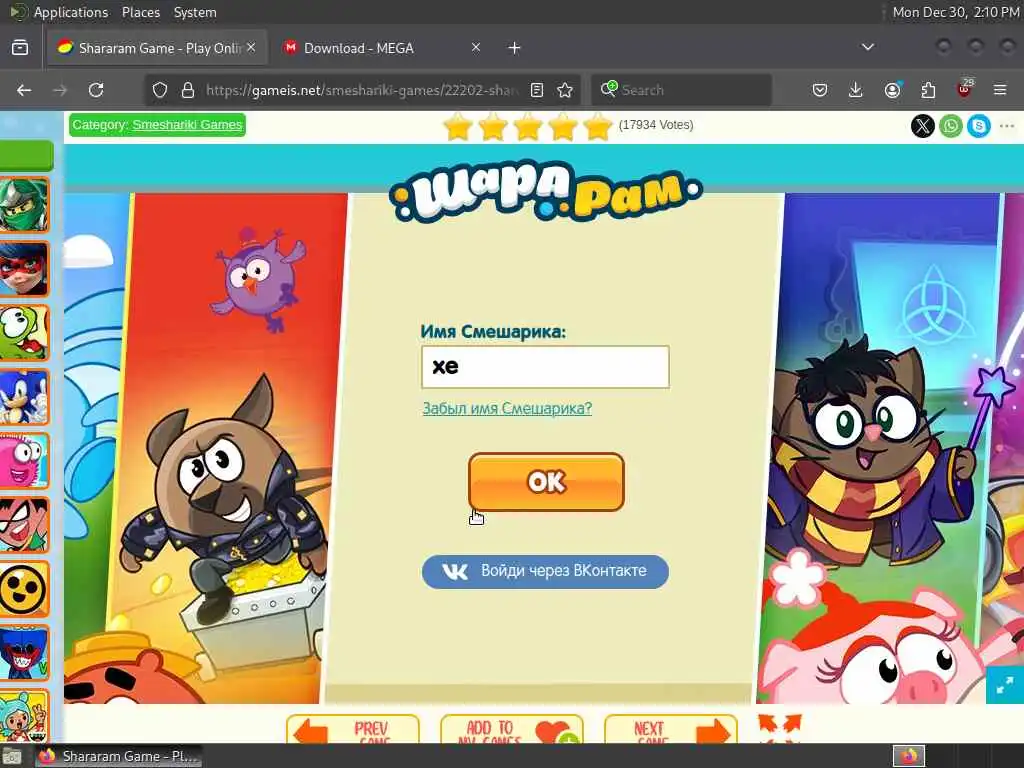Viewport: 1024px width, 768px height.
Task: Open the Robin Teen Titans game thumbnail
Action: tap(24, 524)
